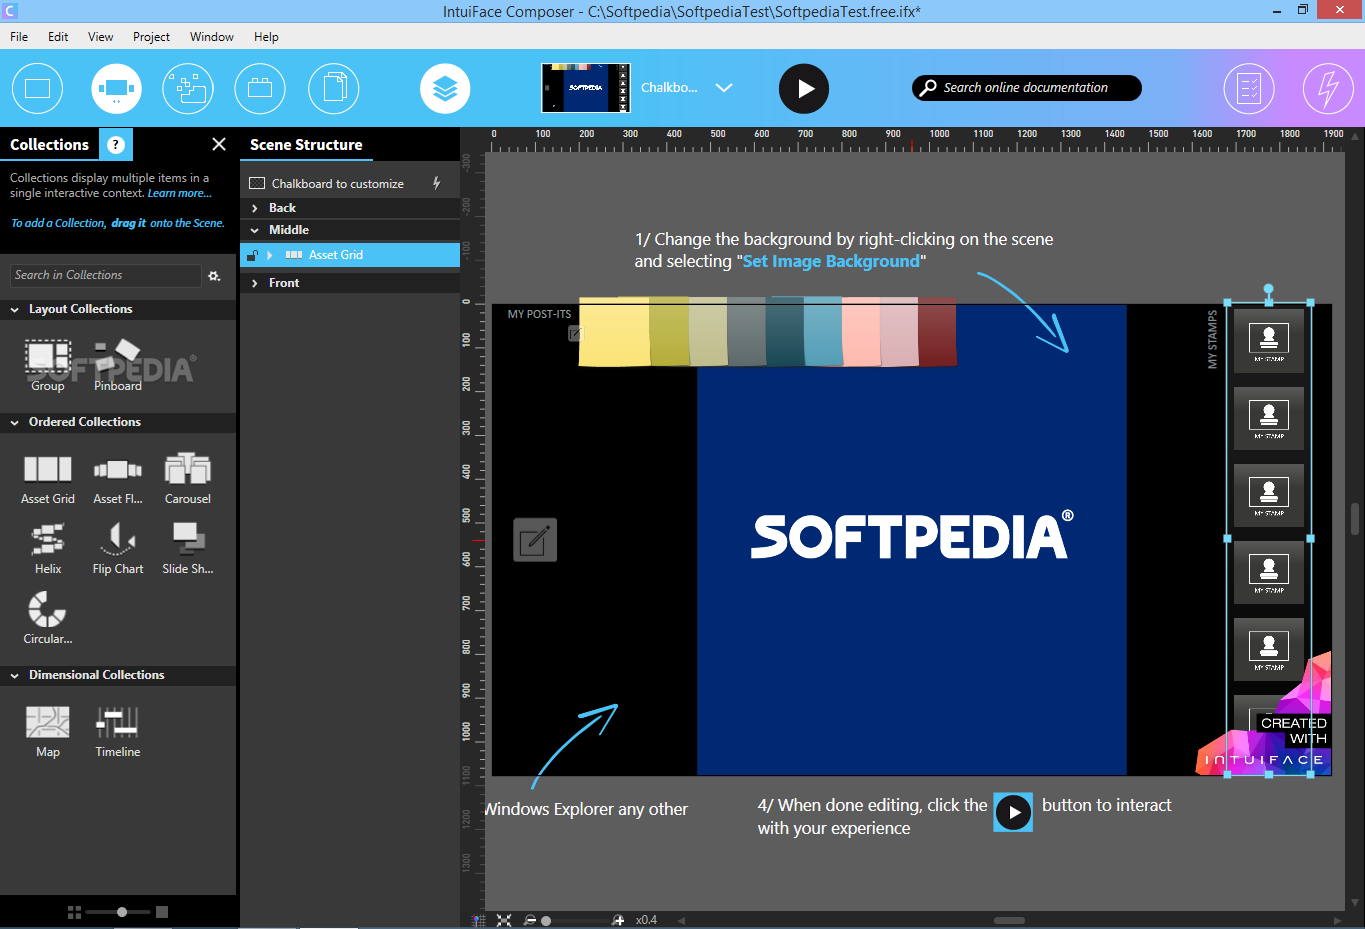The height and width of the screenshot is (929, 1365).
Task: Collapse the Middle layer group
Action: click(255, 230)
